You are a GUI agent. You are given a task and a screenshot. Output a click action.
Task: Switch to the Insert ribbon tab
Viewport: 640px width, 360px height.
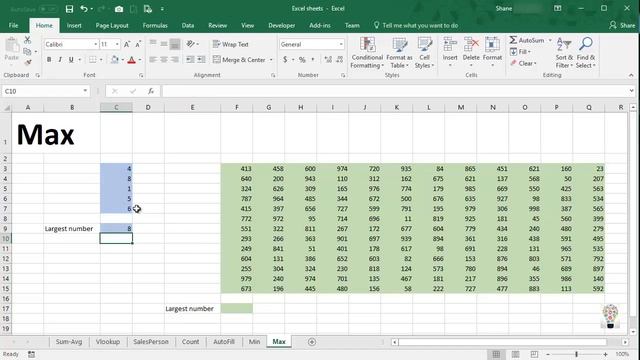[74, 25]
